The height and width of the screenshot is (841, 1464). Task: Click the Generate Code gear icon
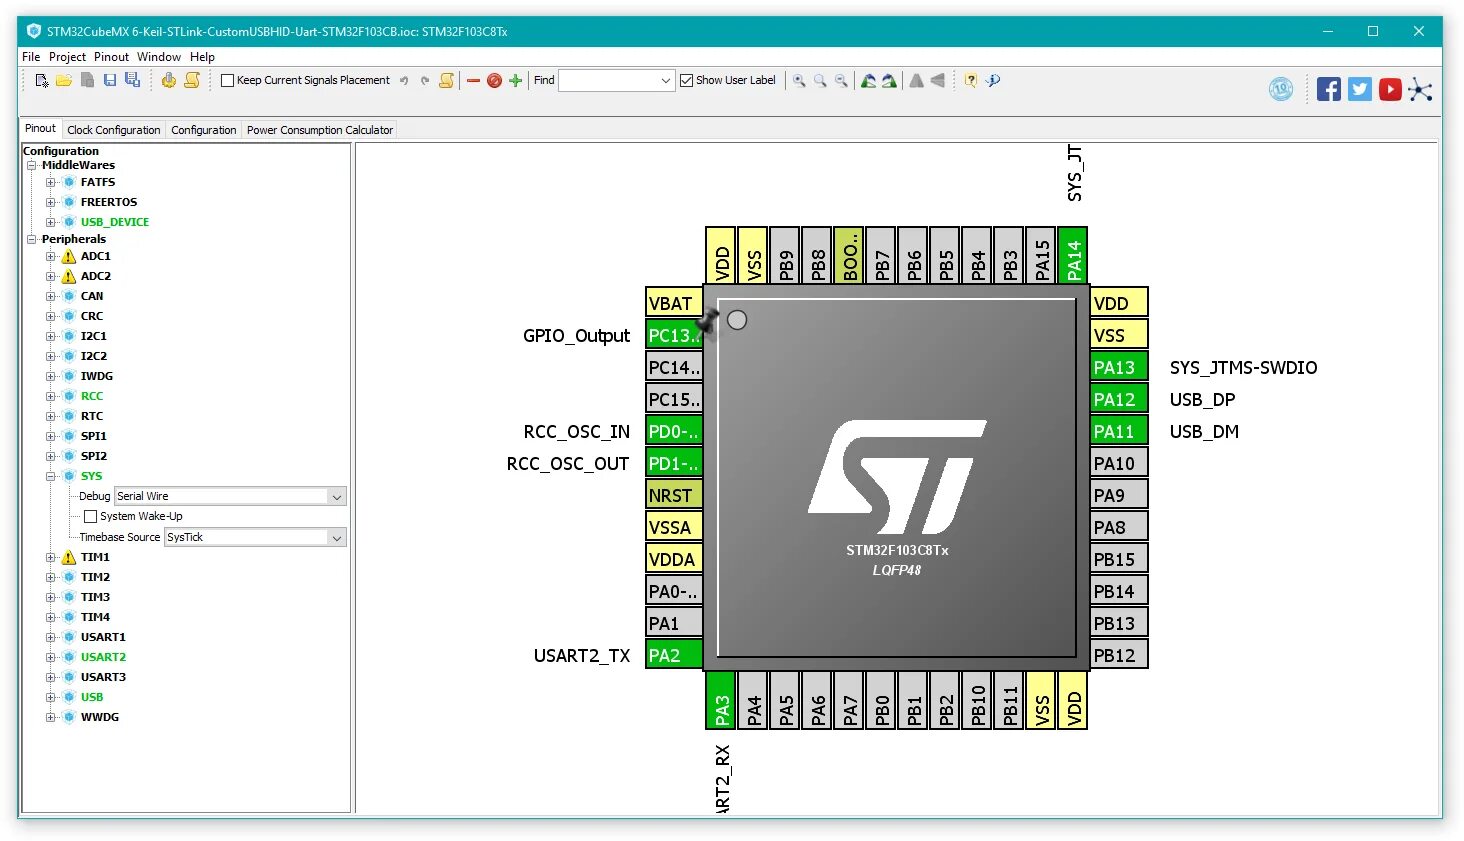pyautogui.click(x=168, y=80)
